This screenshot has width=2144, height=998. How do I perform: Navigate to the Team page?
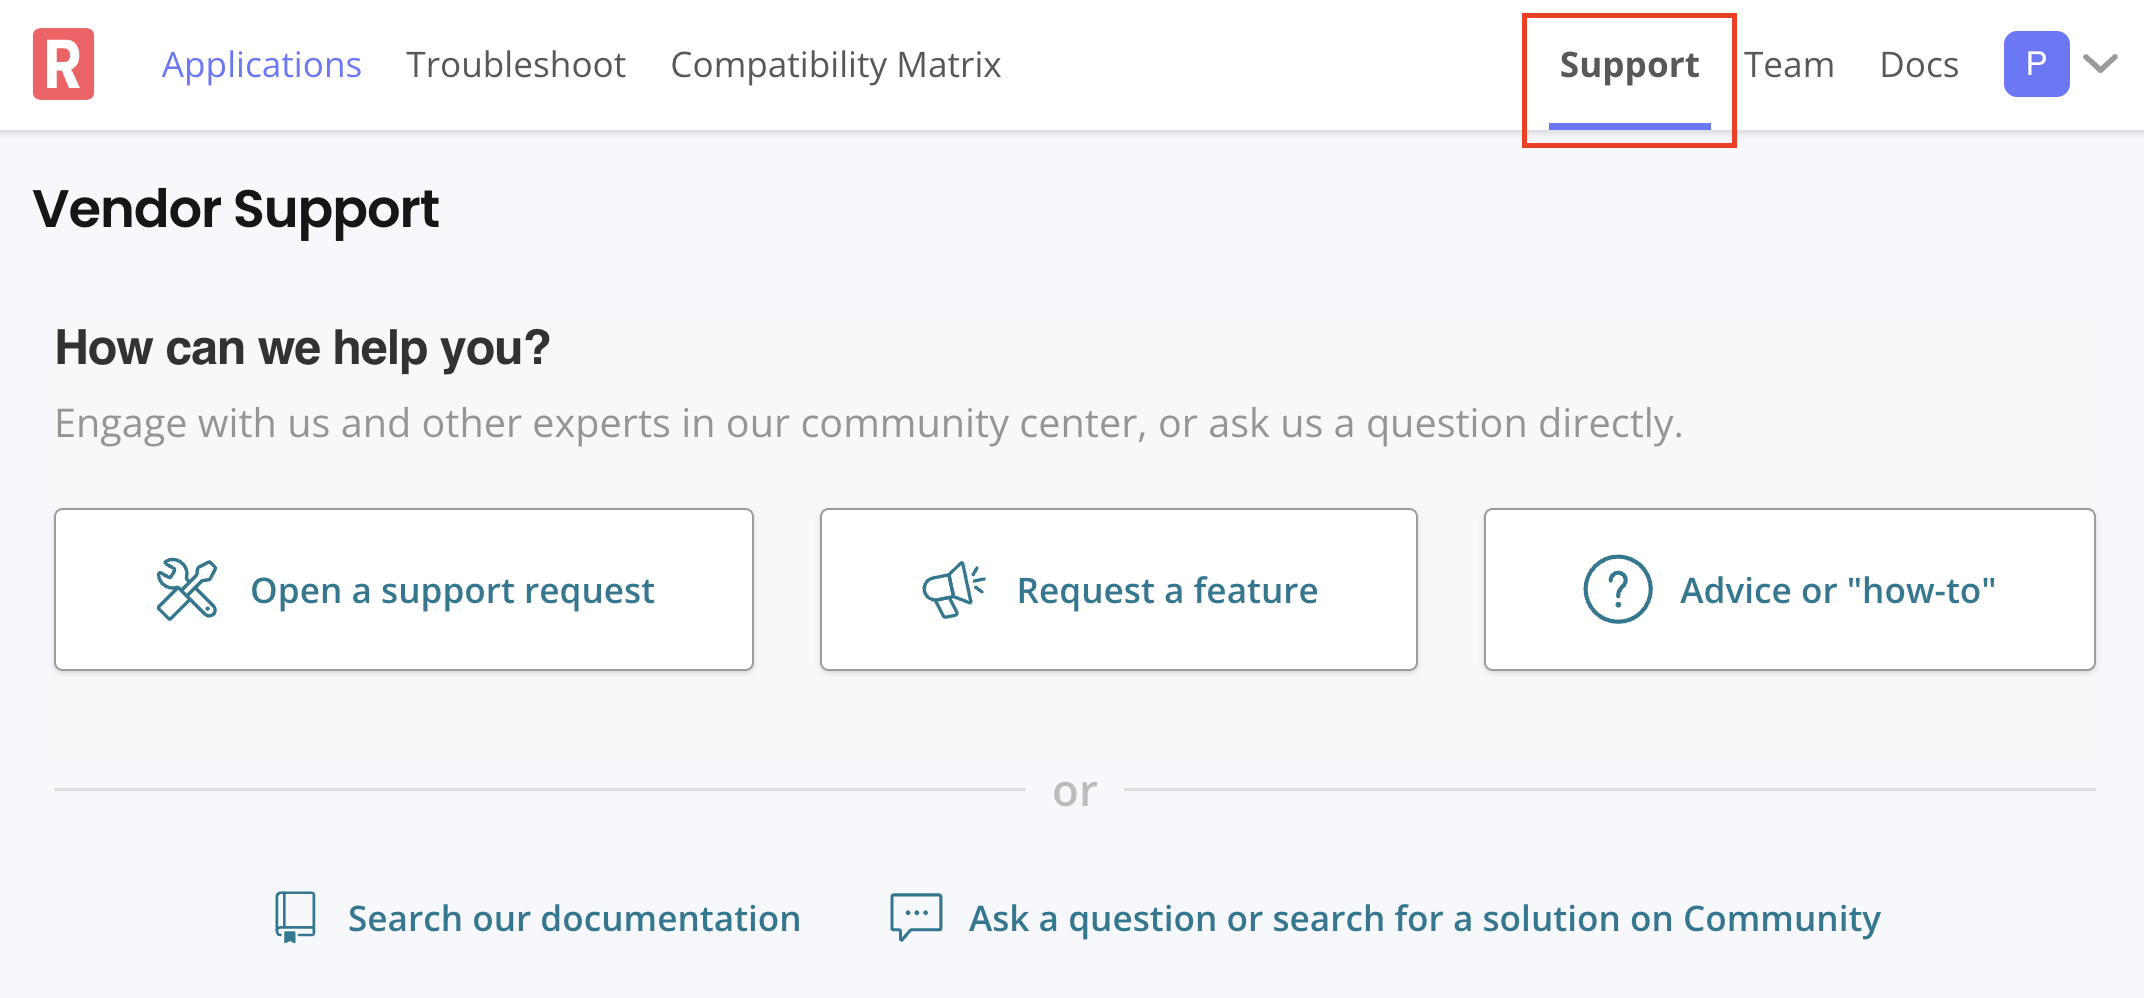[1790, 64]
